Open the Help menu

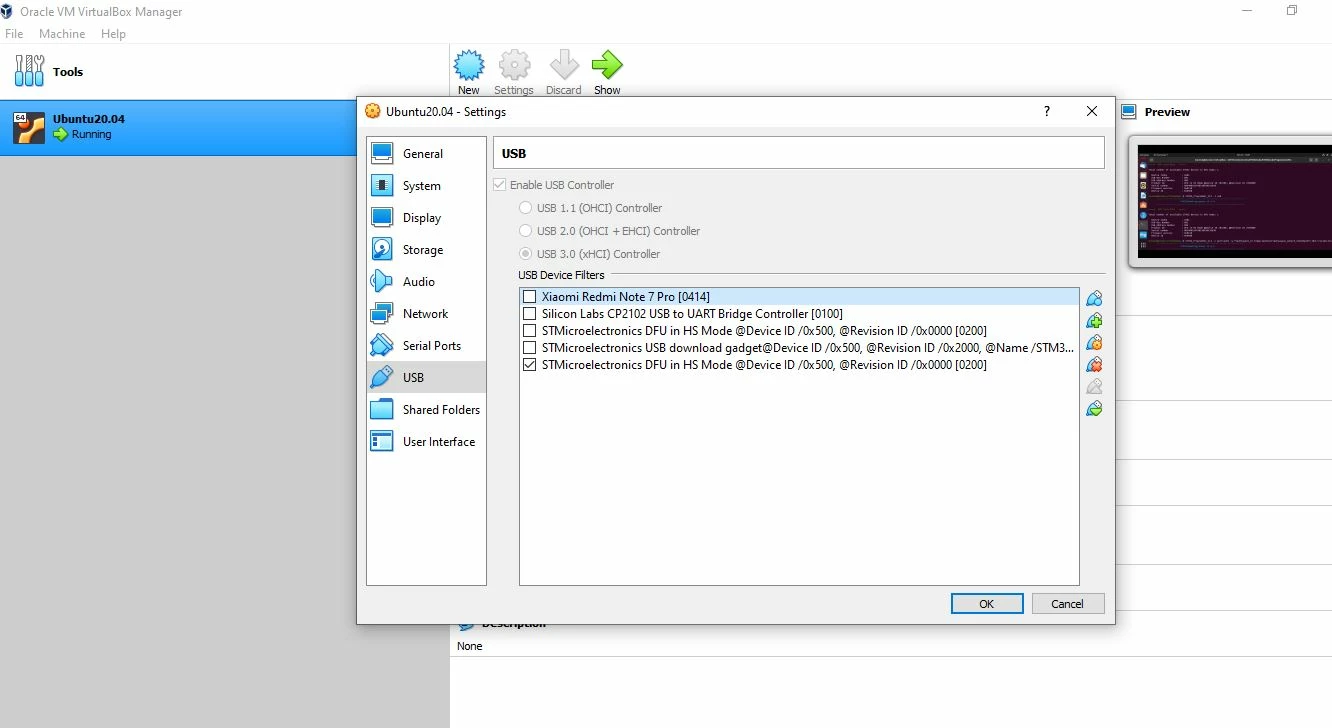113,34
